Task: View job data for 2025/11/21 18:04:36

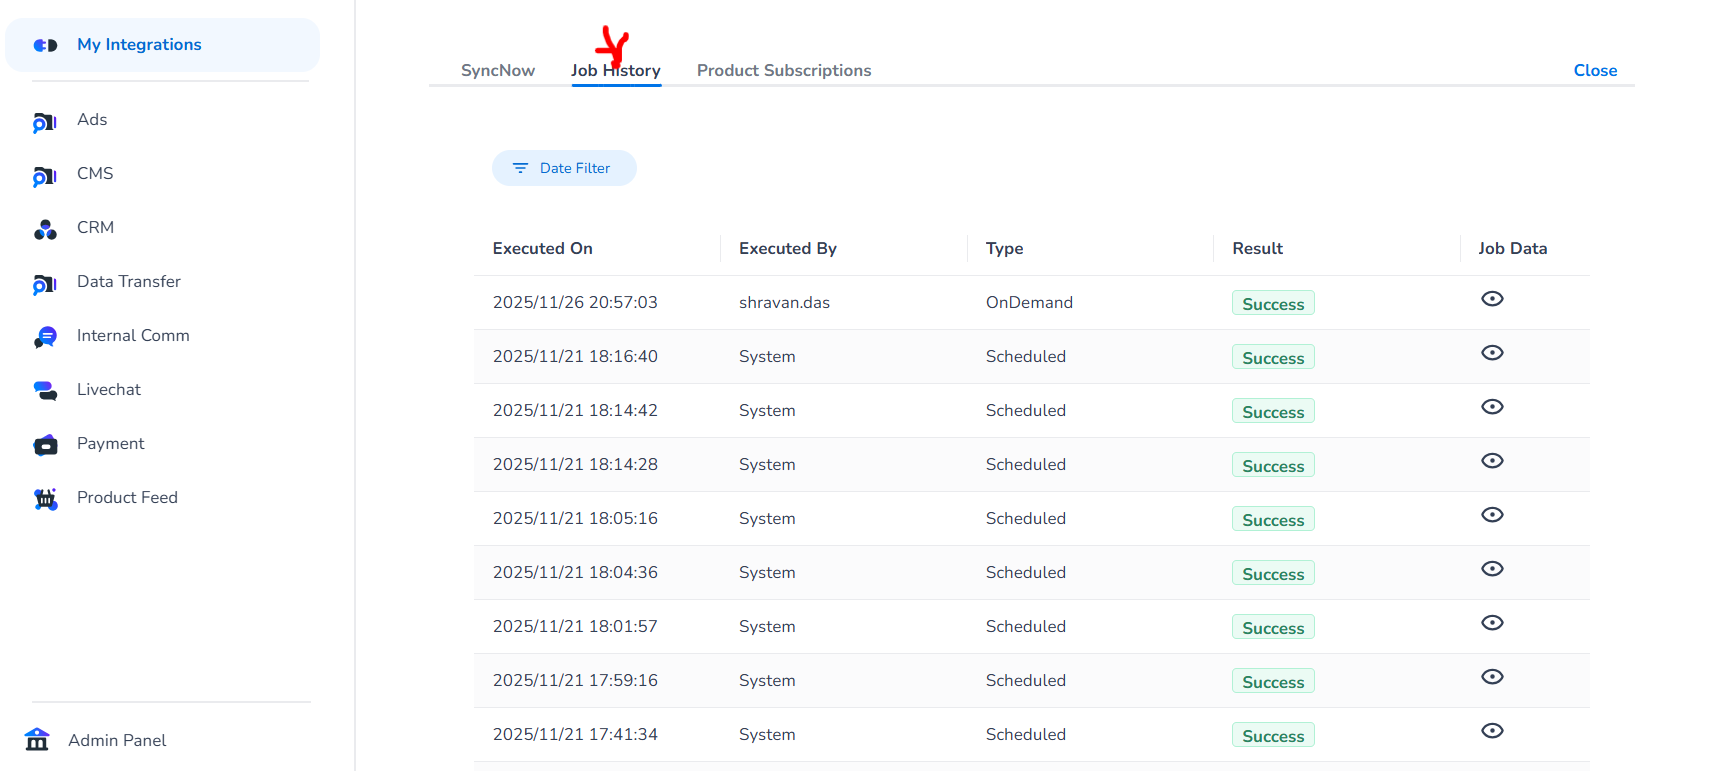Action: (1492, 569)
